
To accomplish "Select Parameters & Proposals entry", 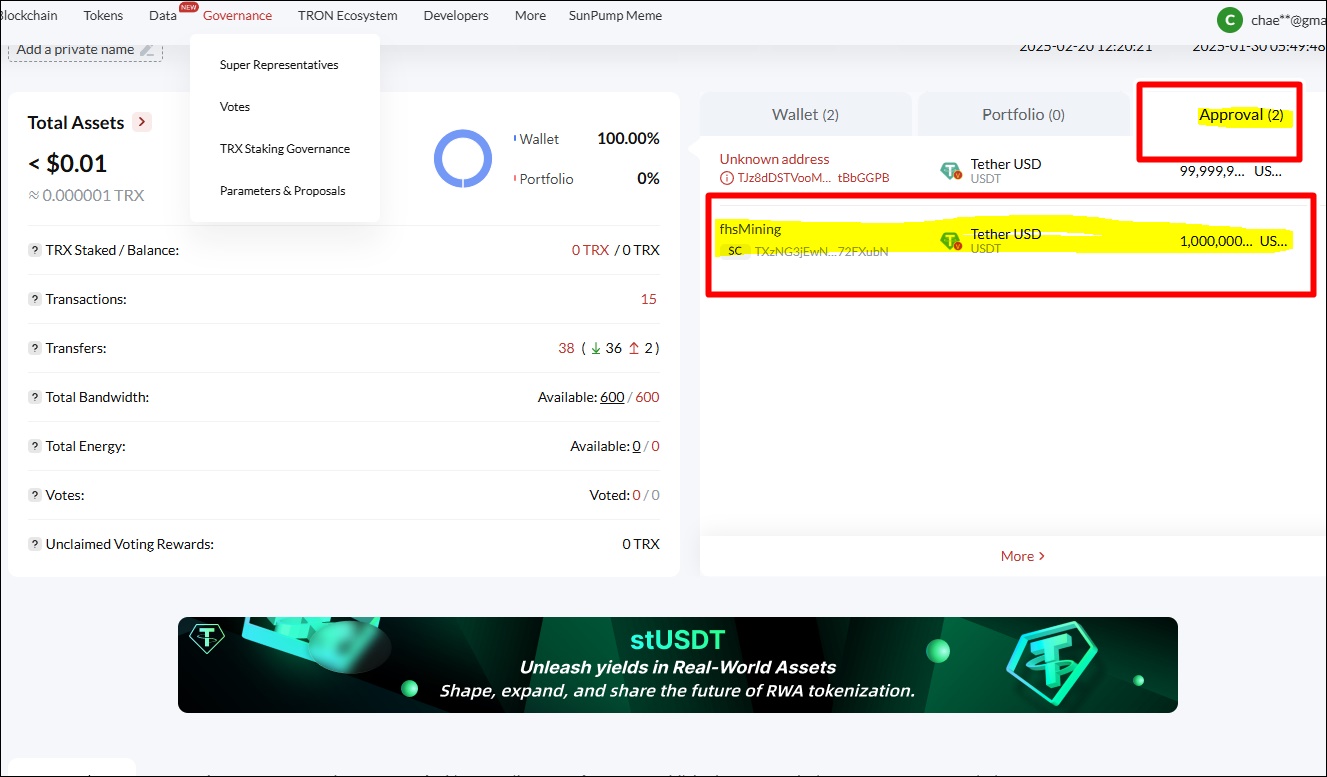I will pyautogui.click(x=283, y=191).
